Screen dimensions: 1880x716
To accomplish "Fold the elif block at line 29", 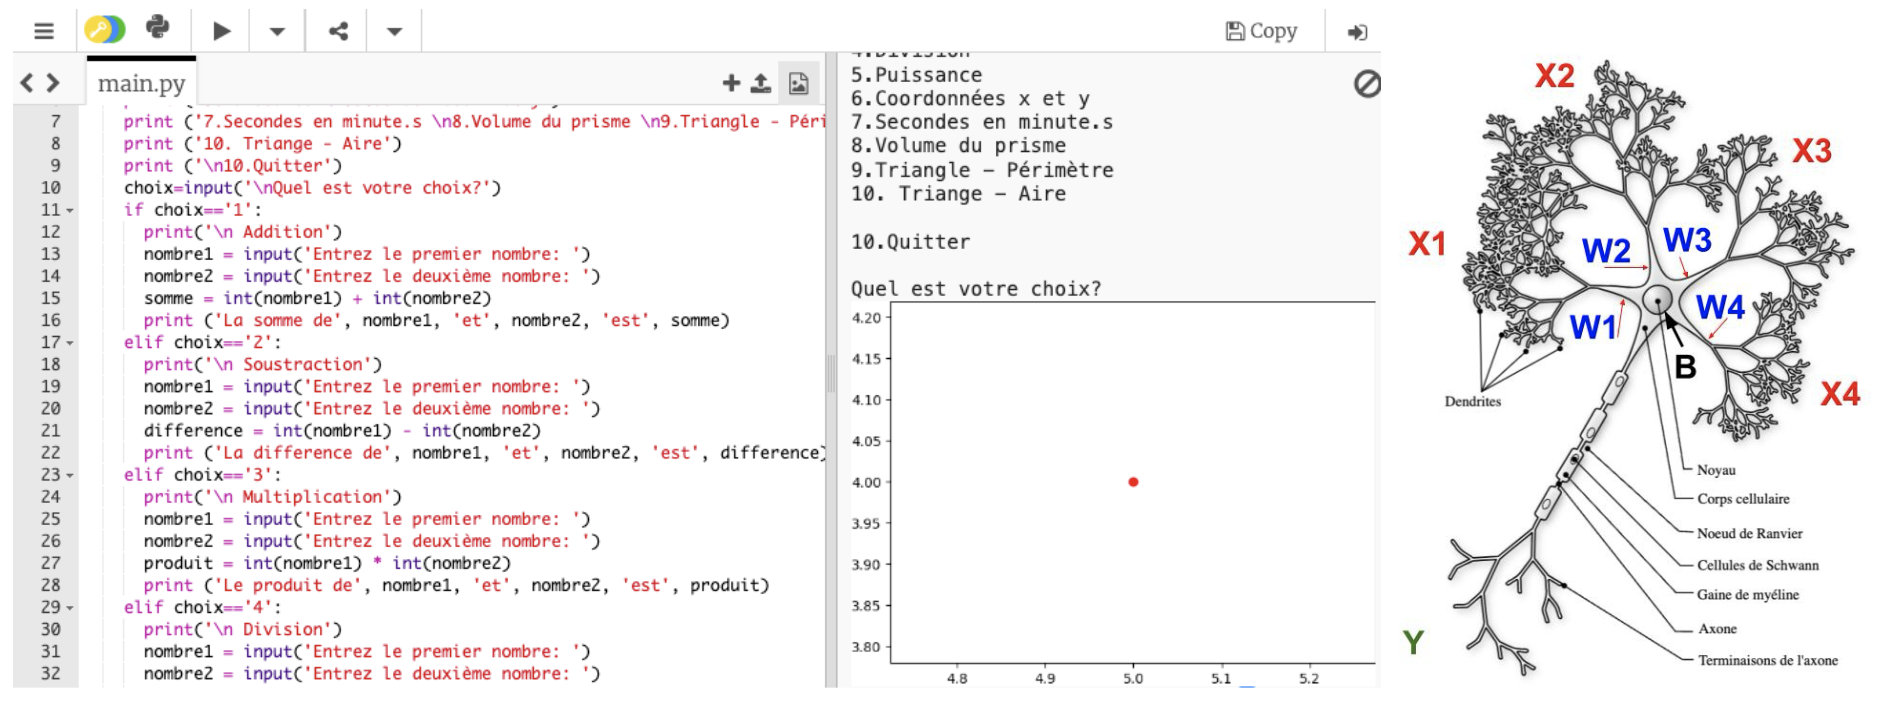I will pos(70,608).
